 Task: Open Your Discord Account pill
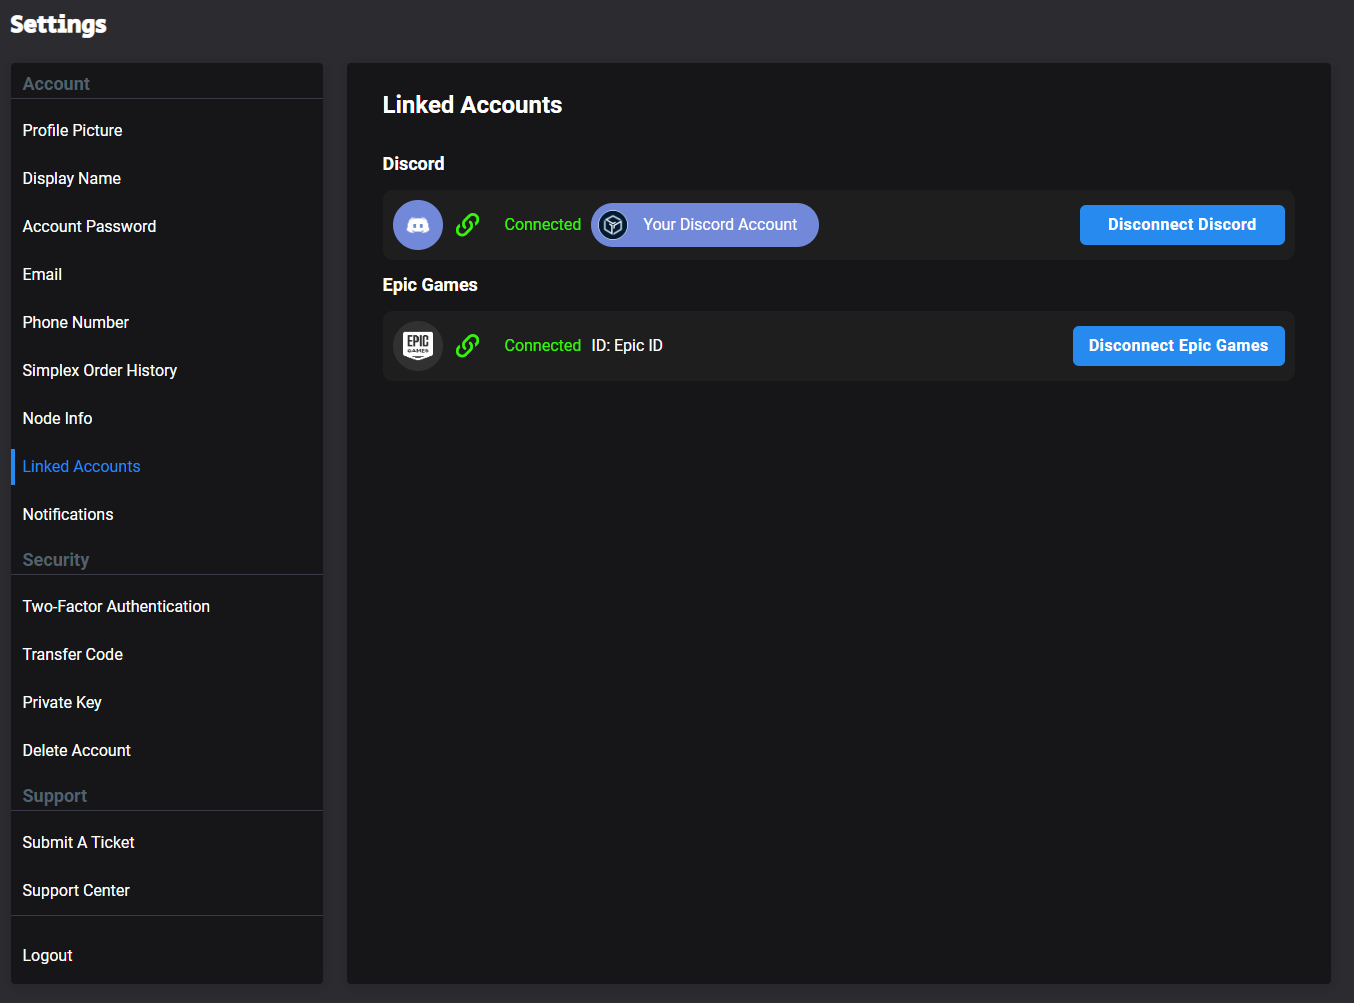[705, 225]
